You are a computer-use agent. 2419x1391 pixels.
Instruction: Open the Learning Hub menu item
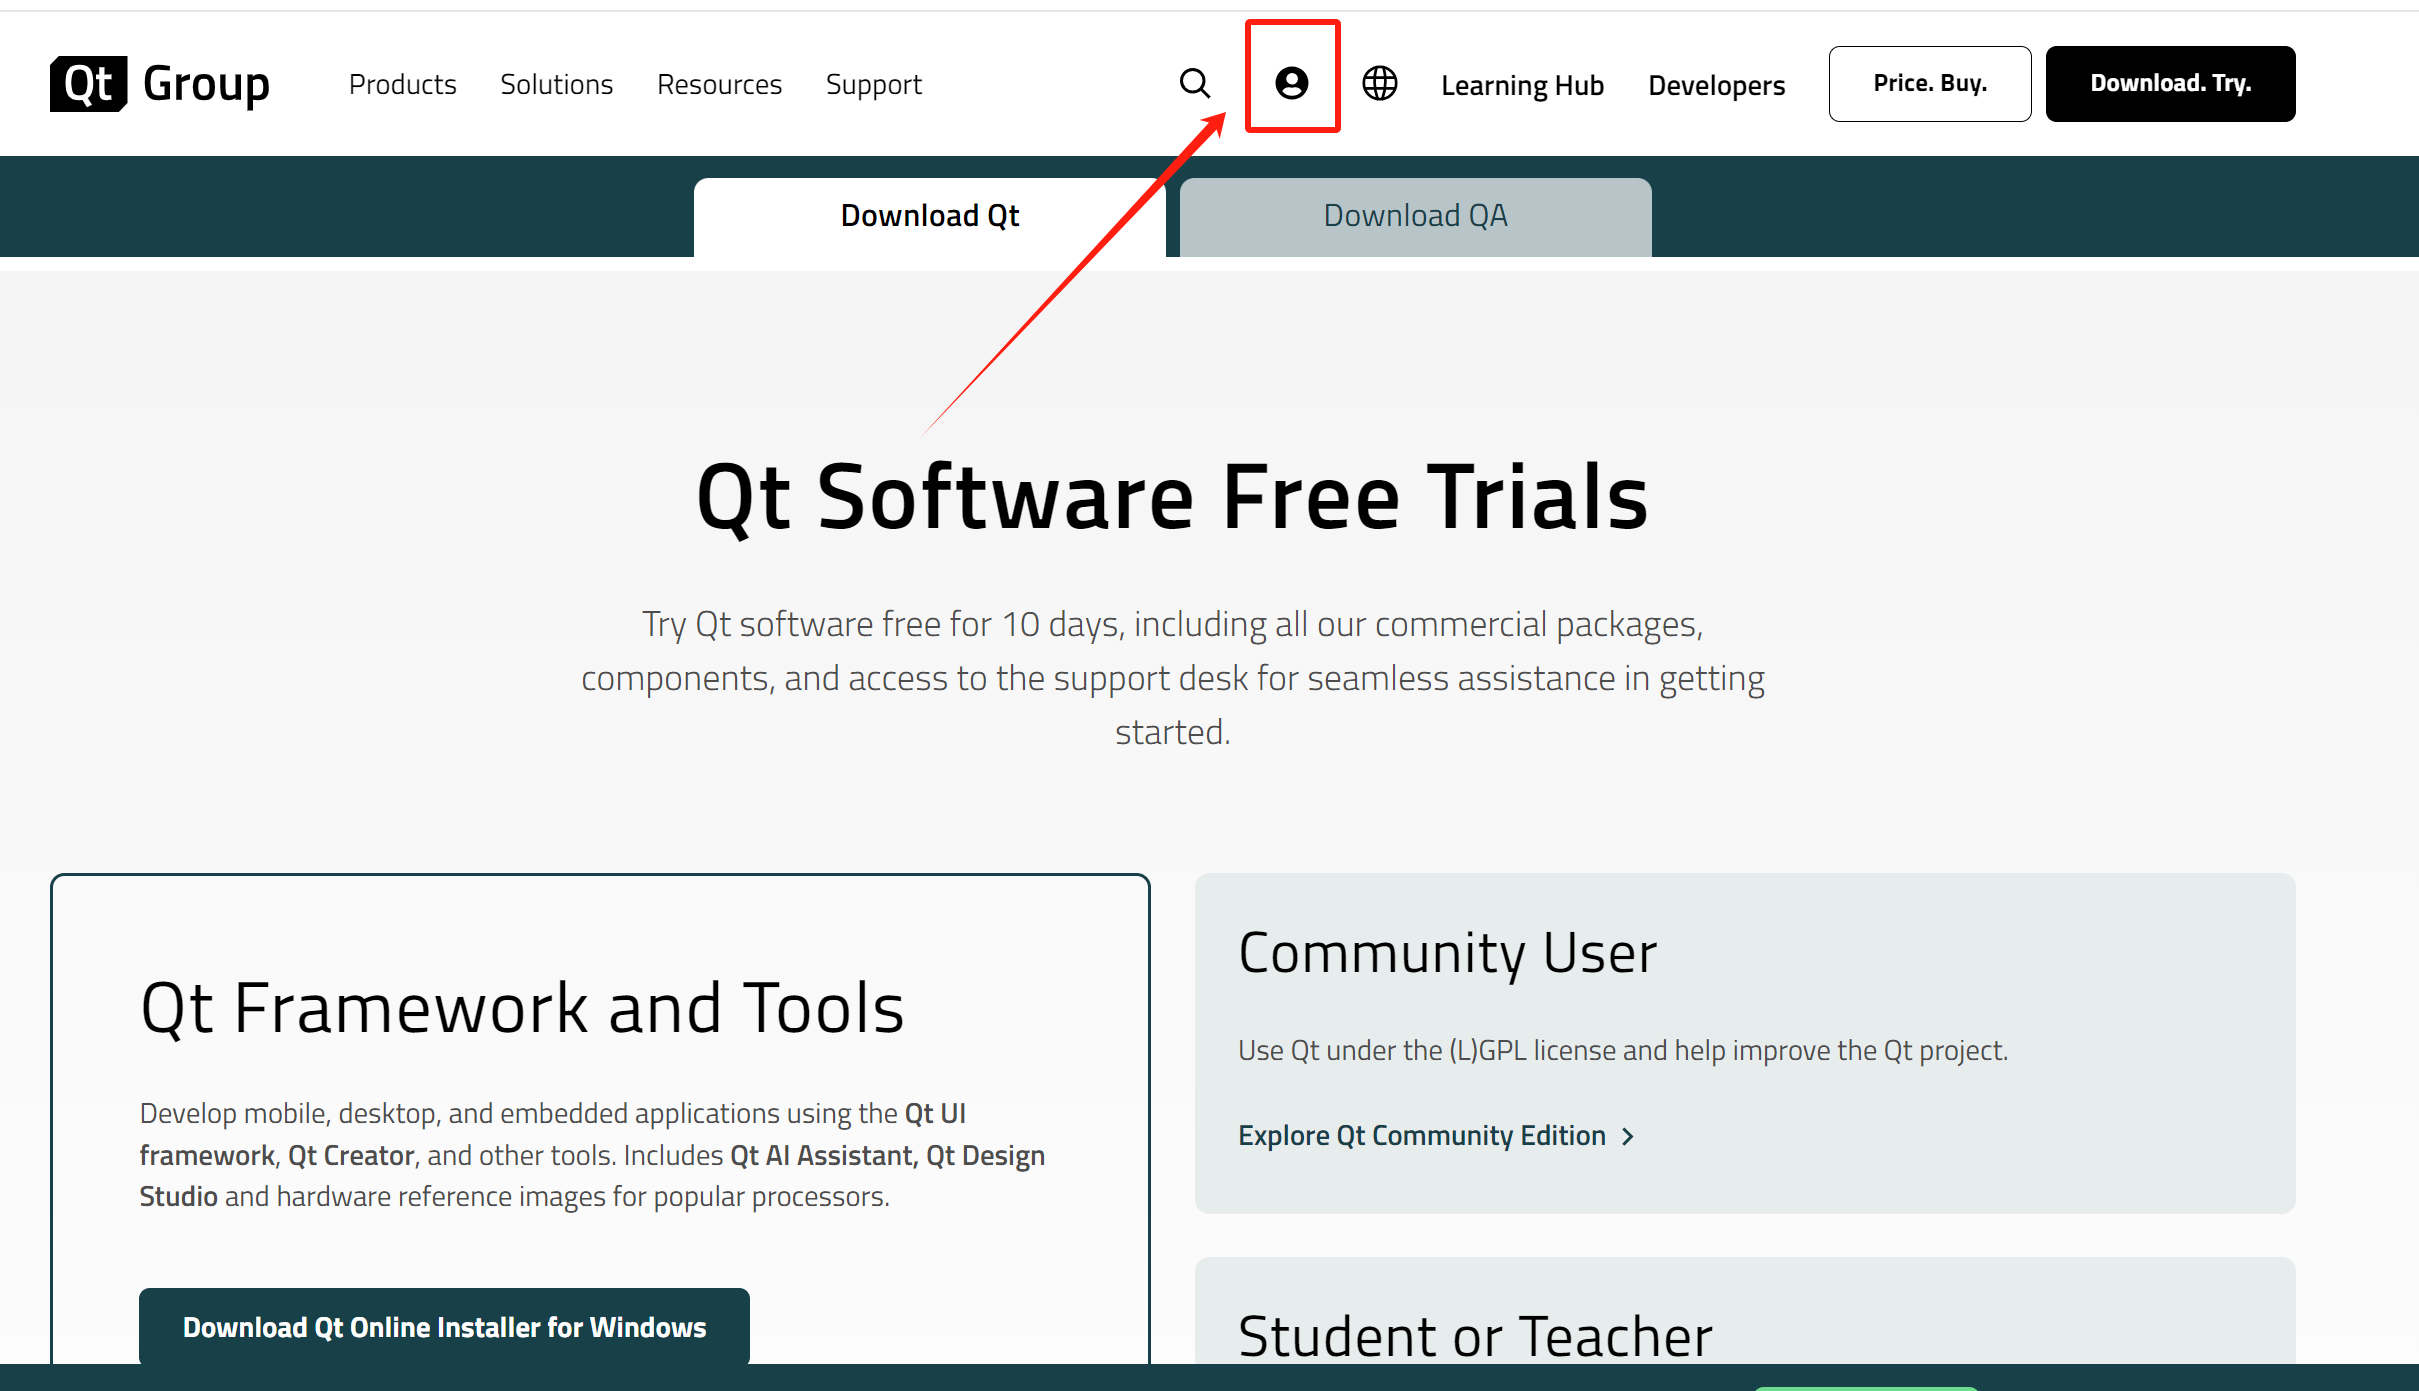pyautogui.click(x=1522, y=84)
